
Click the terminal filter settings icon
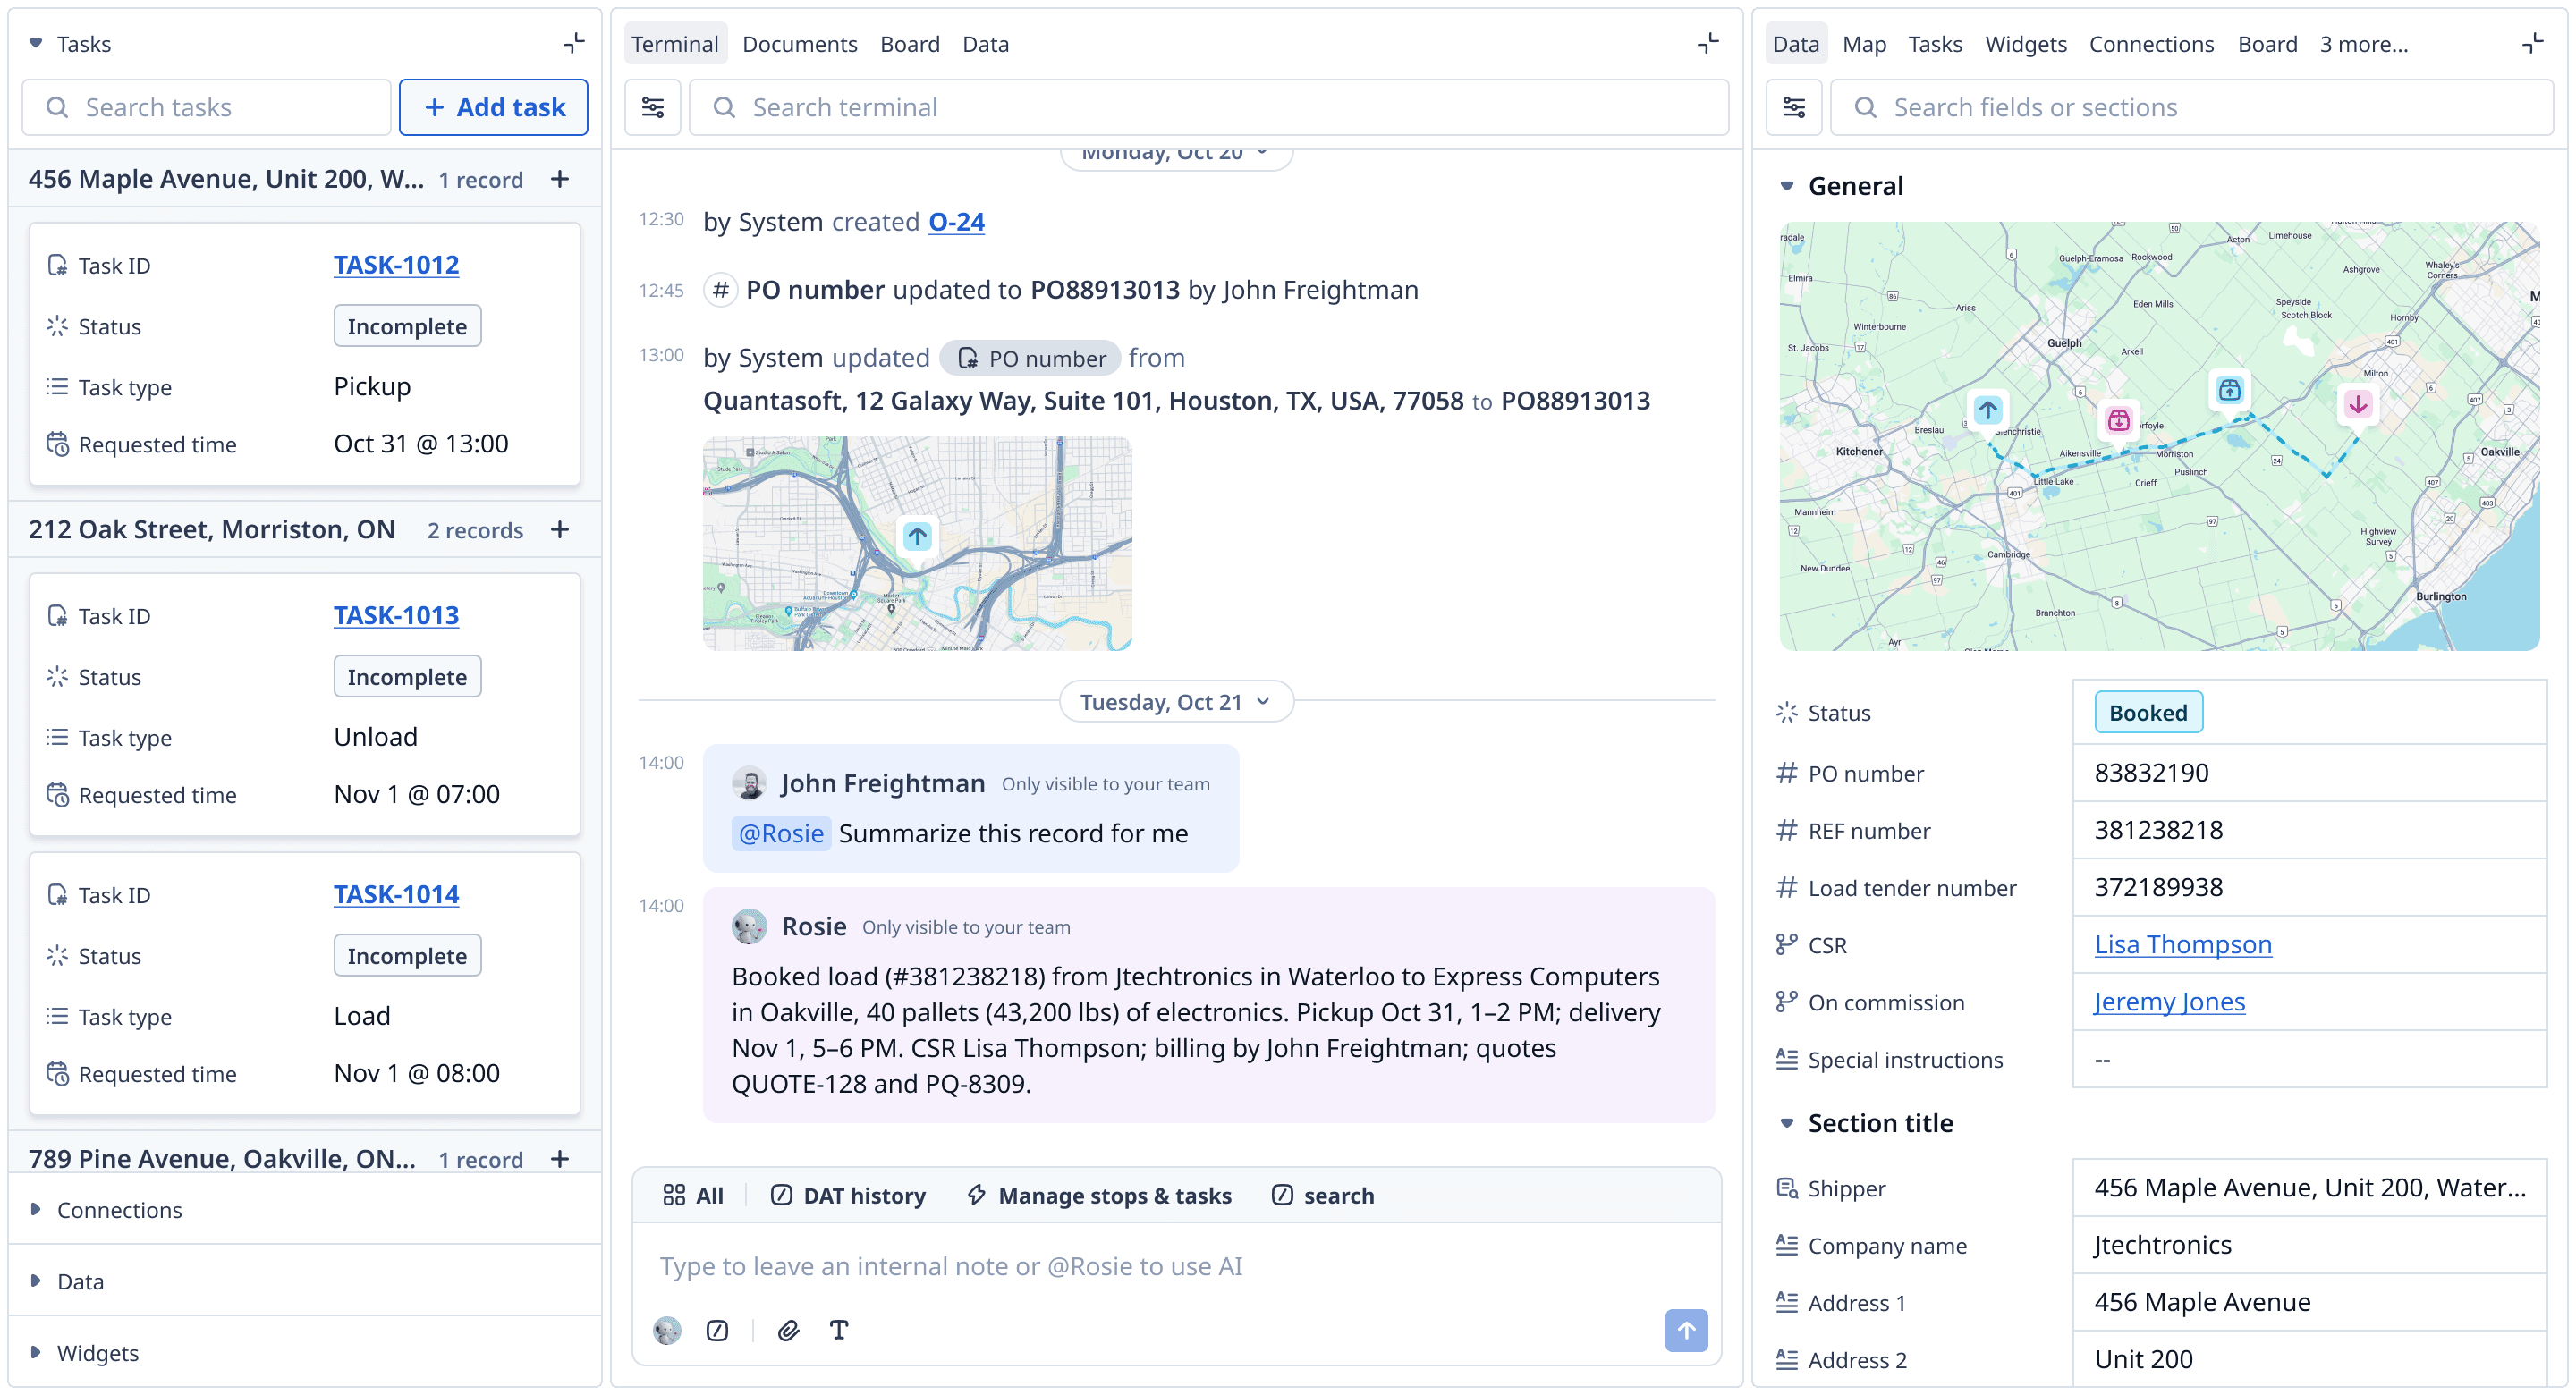pos(652,107)
